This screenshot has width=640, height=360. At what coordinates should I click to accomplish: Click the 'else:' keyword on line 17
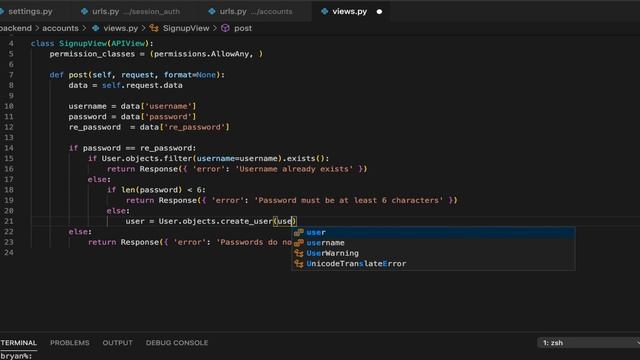[99, 179]
